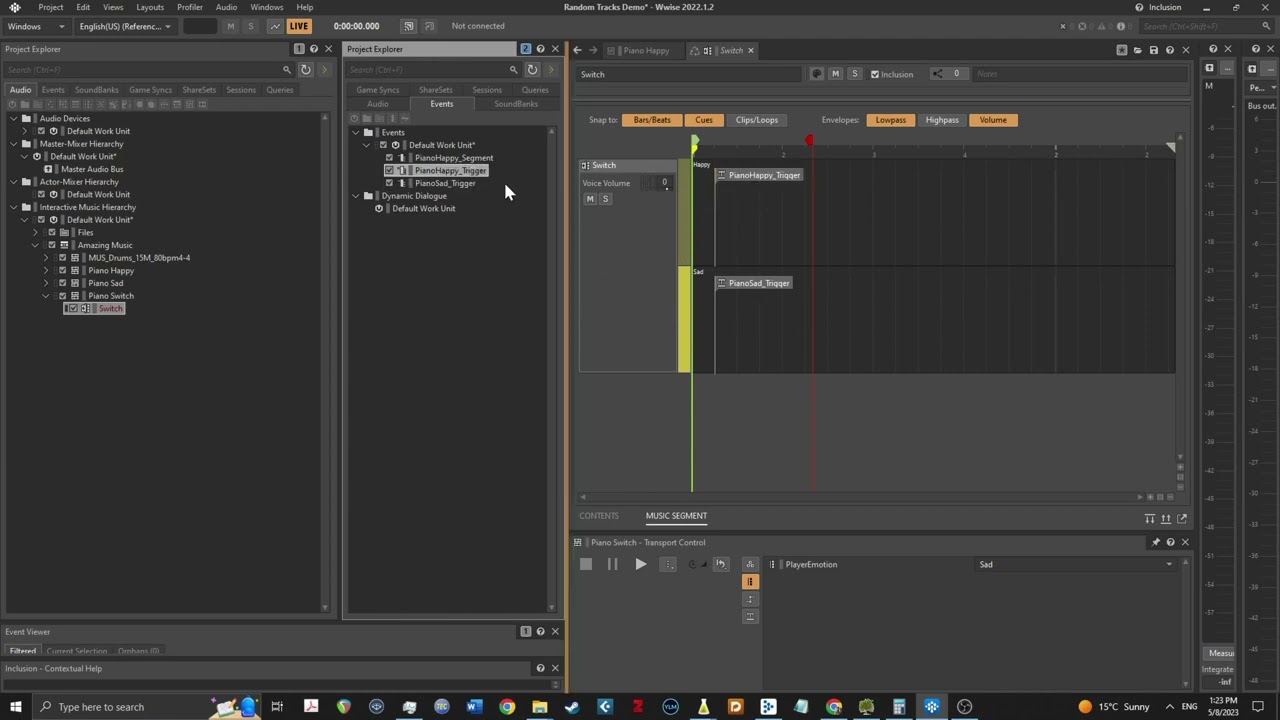Open the Audio menu
Screen dimensions: 1280x720
[226, 7]
